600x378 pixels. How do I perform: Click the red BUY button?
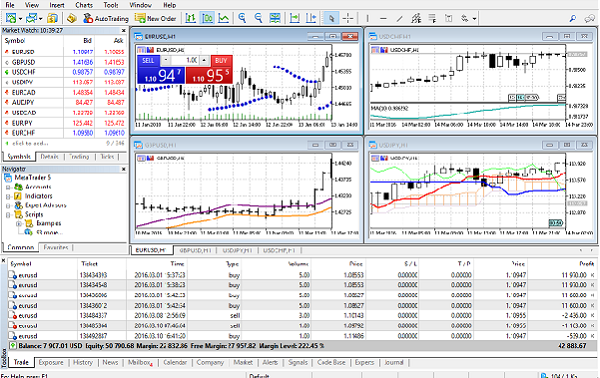[x=222, y=60]
